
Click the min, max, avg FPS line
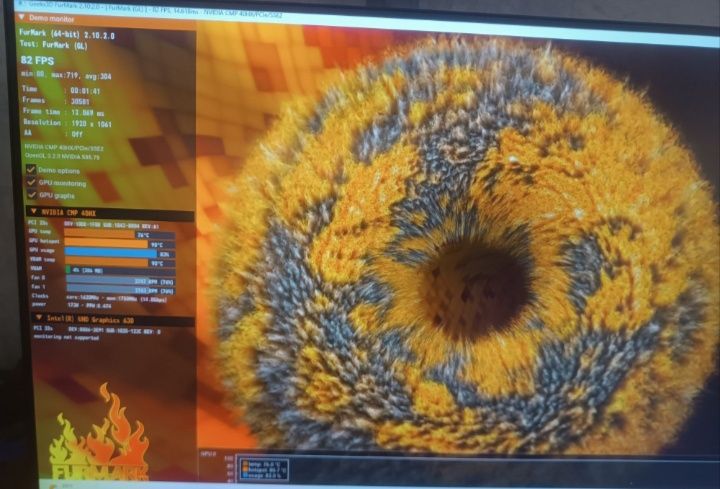67,75
